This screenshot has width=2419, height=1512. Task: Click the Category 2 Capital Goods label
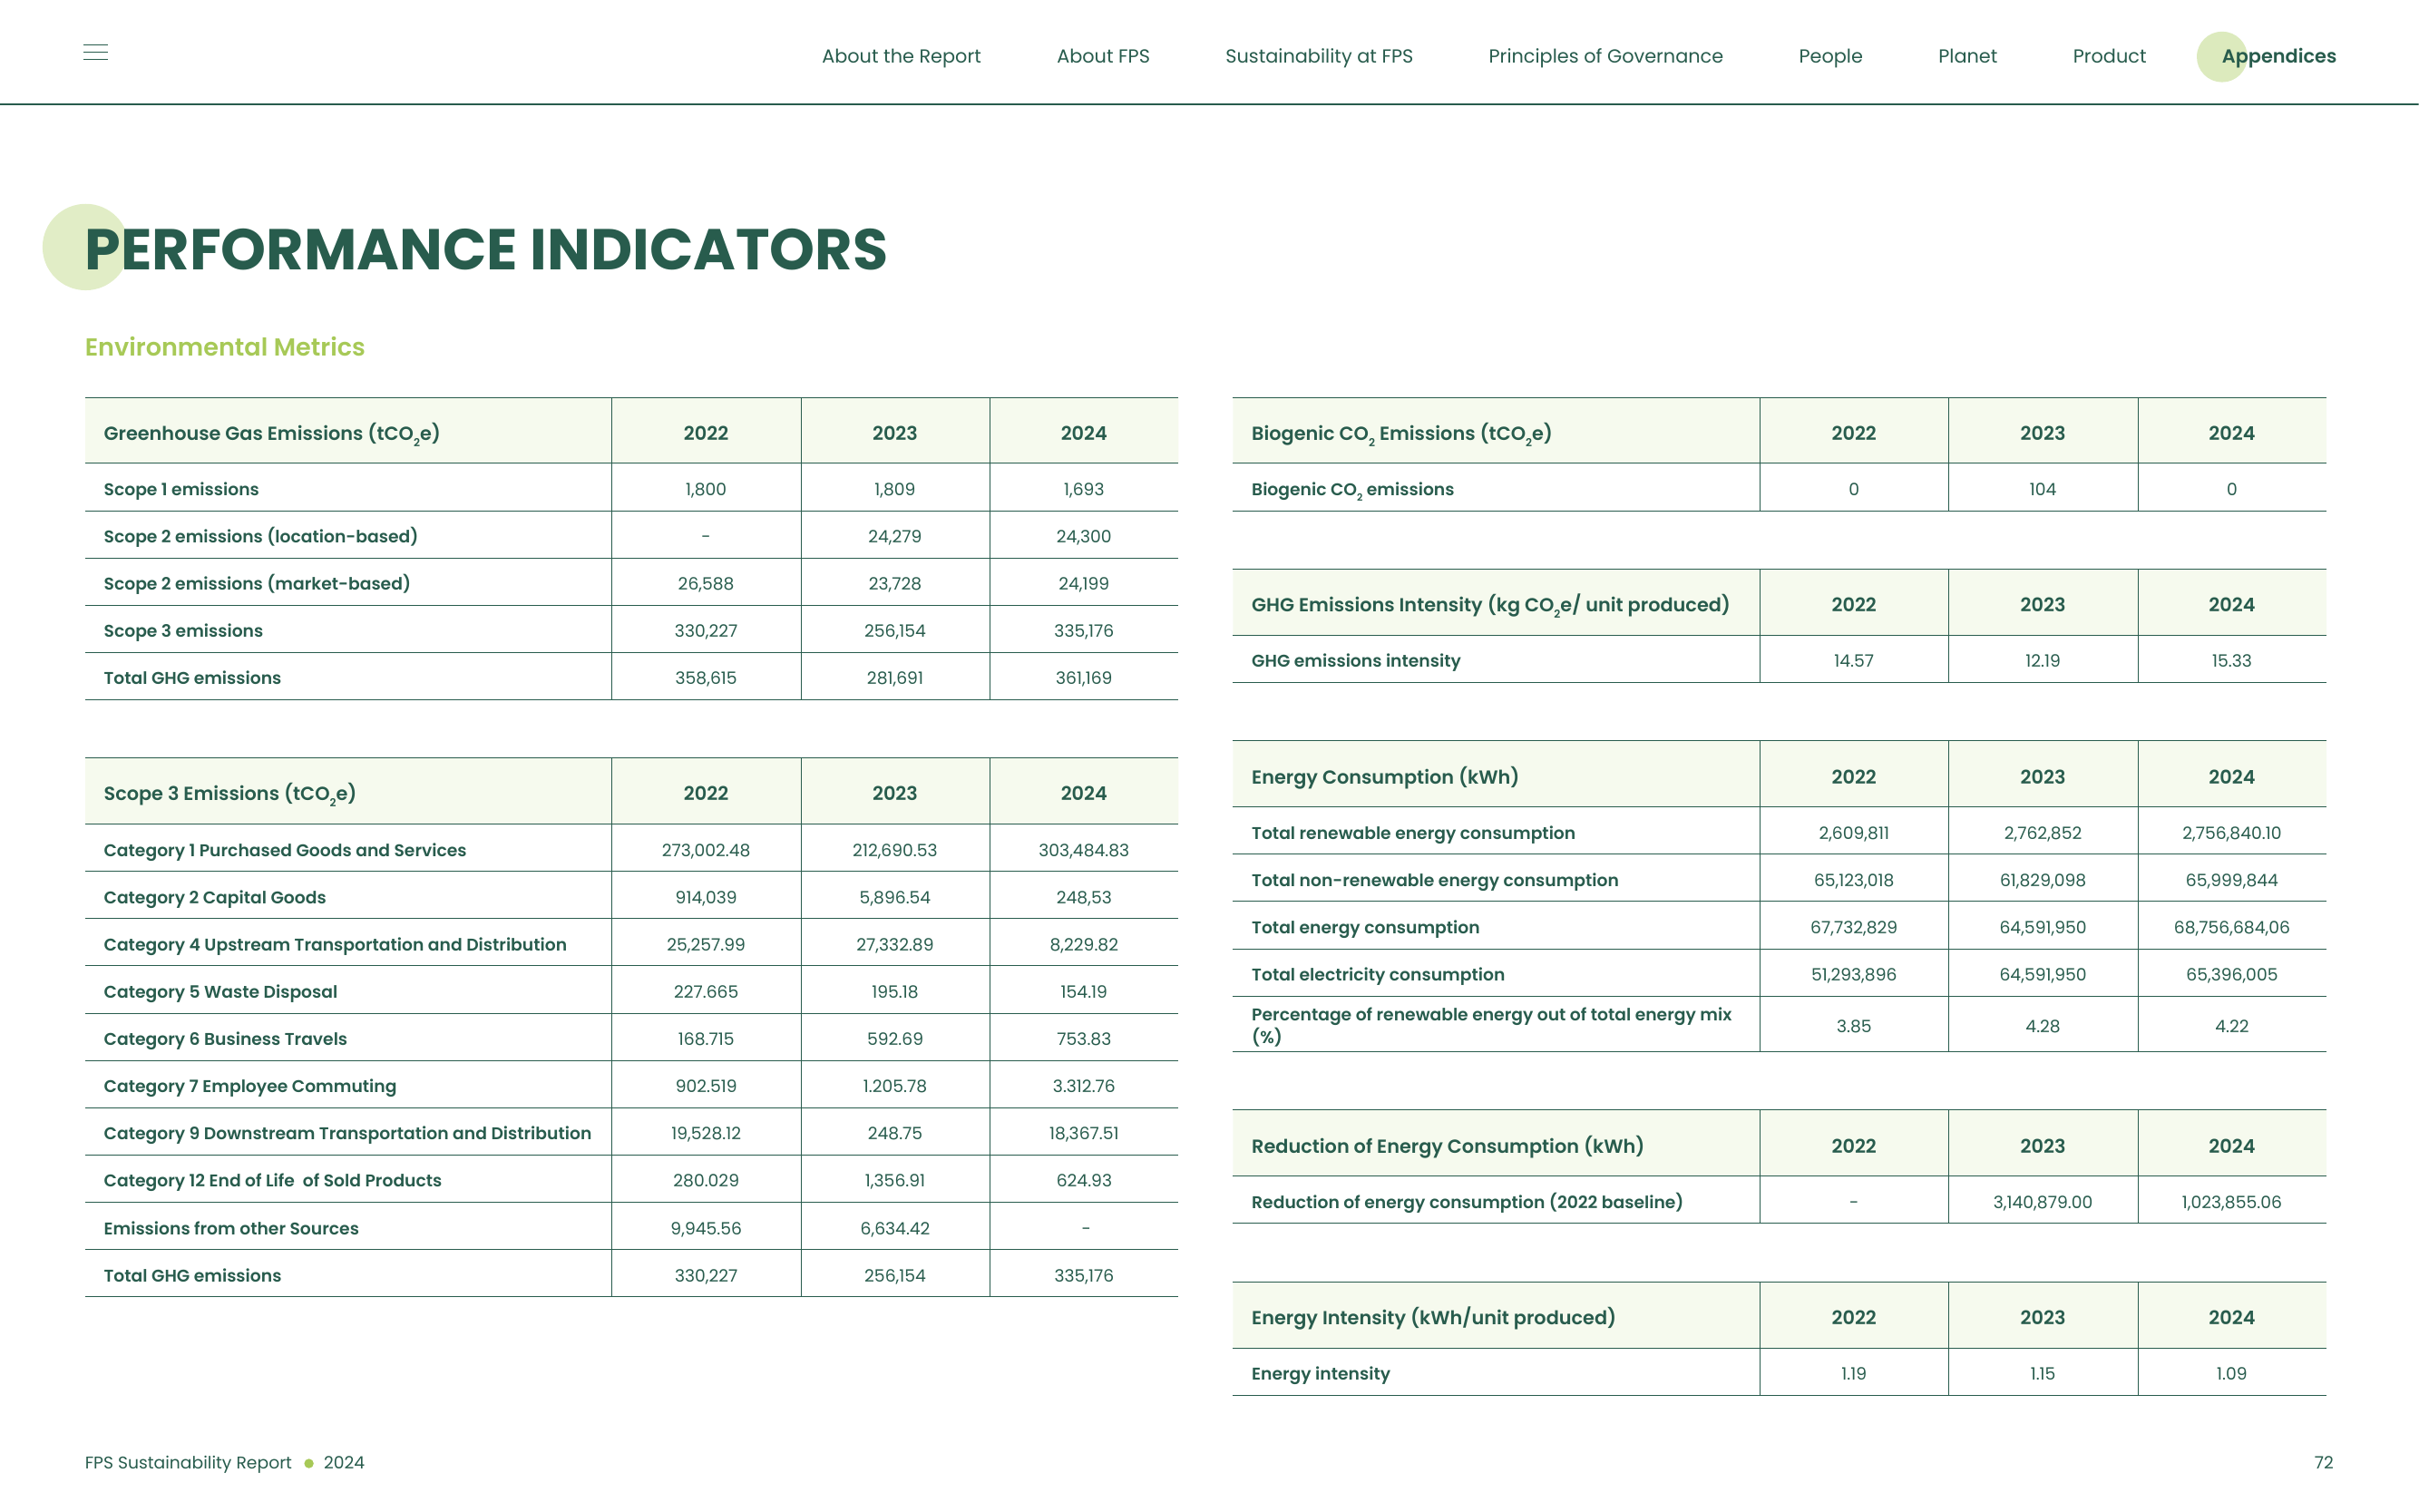point(215,897)
